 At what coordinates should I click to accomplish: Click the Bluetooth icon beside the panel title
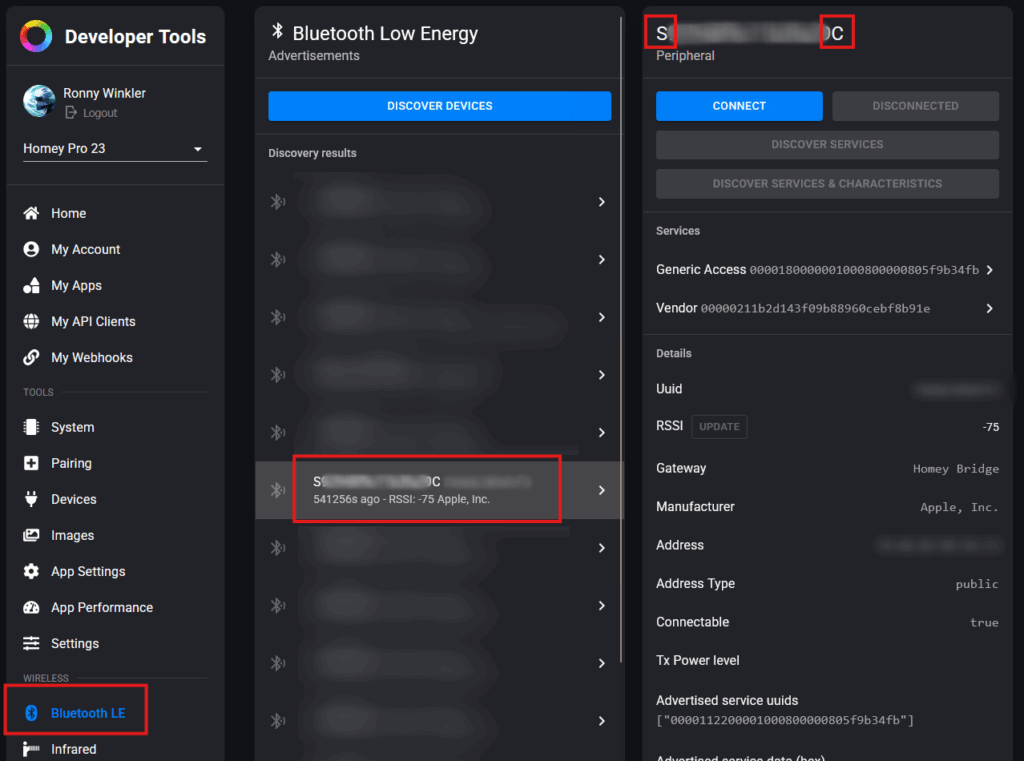tap(278, 31)
